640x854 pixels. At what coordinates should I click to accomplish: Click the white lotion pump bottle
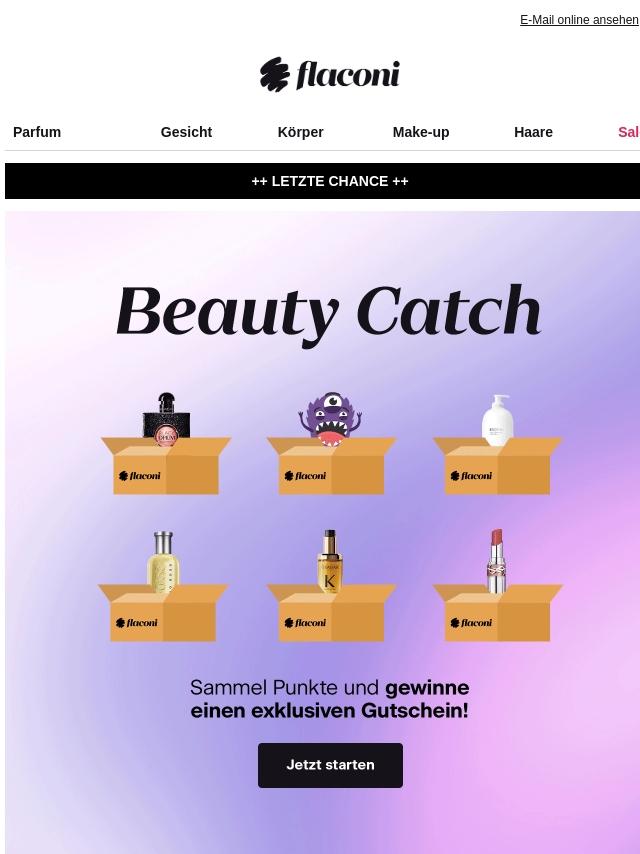tap(497, 420)
